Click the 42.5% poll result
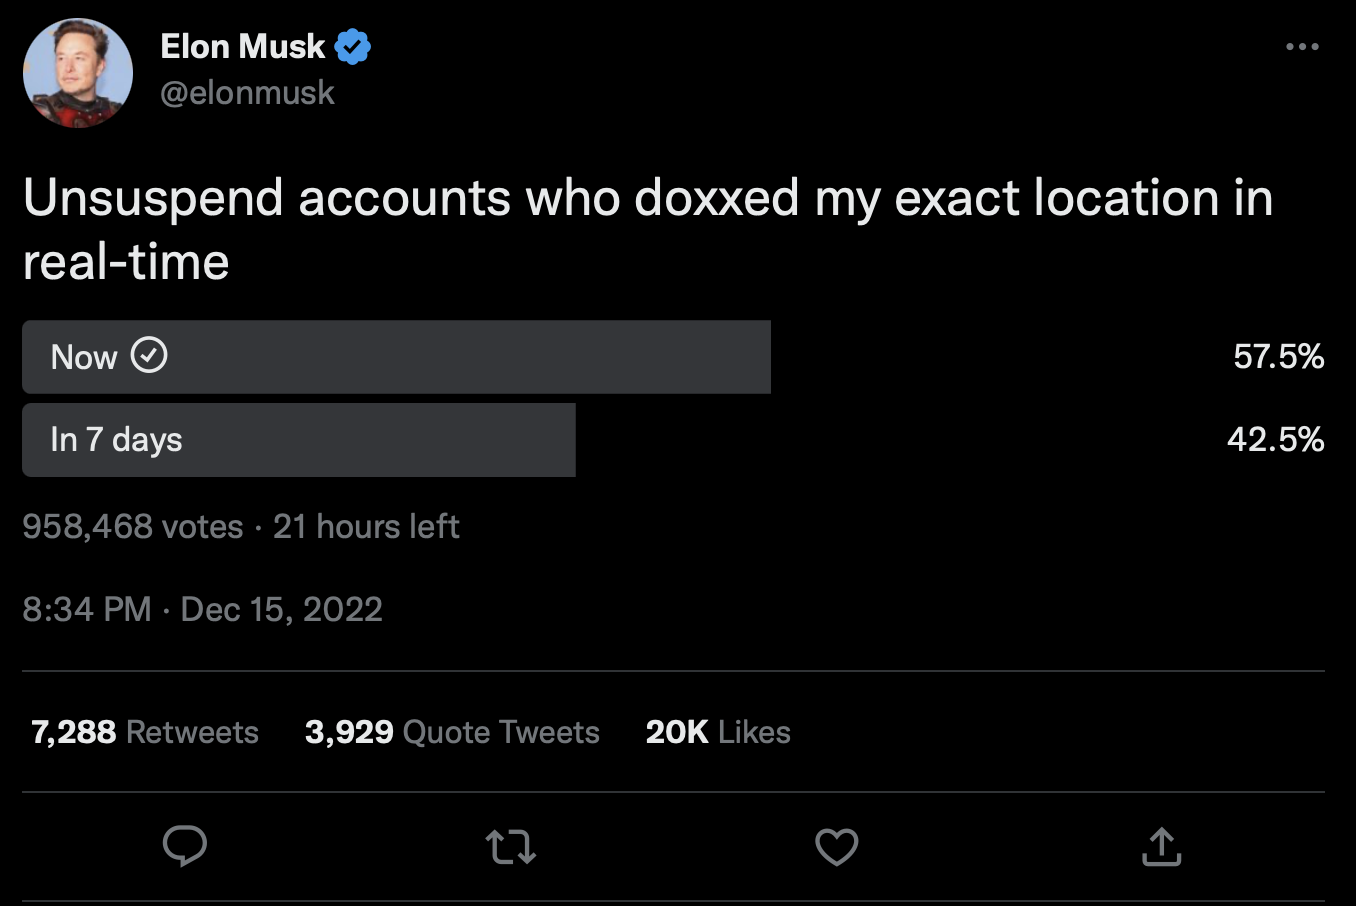 coord(1275,440)
